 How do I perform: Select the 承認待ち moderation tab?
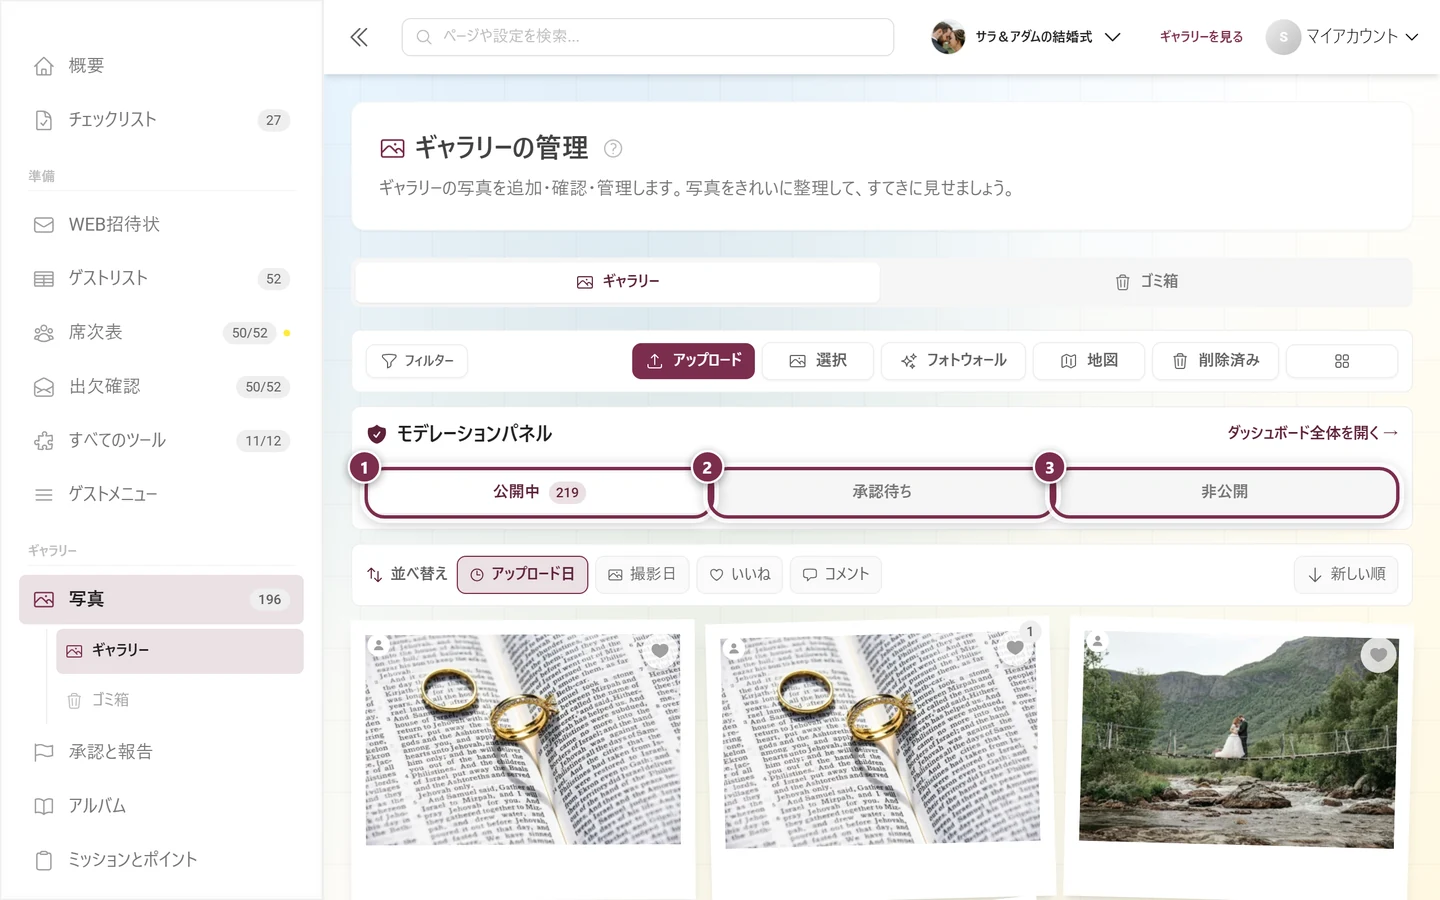click(881, 492)
